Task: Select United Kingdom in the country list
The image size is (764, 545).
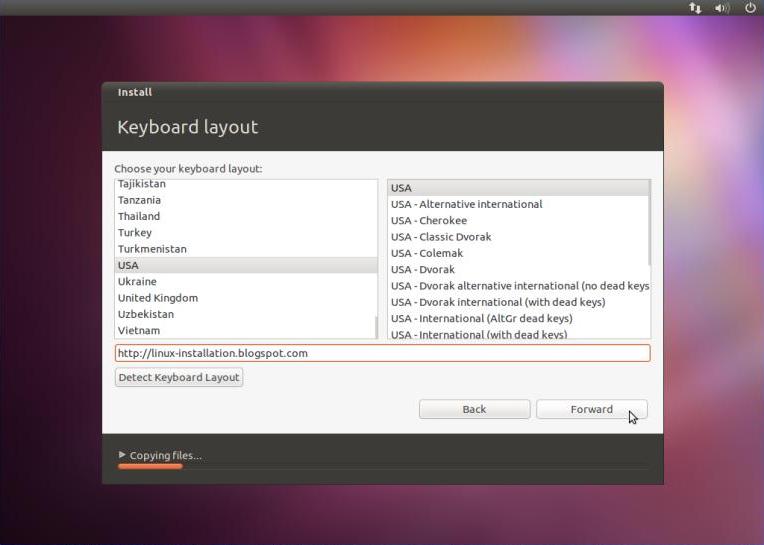Action: pyautogui.click(x=246, y=298)
